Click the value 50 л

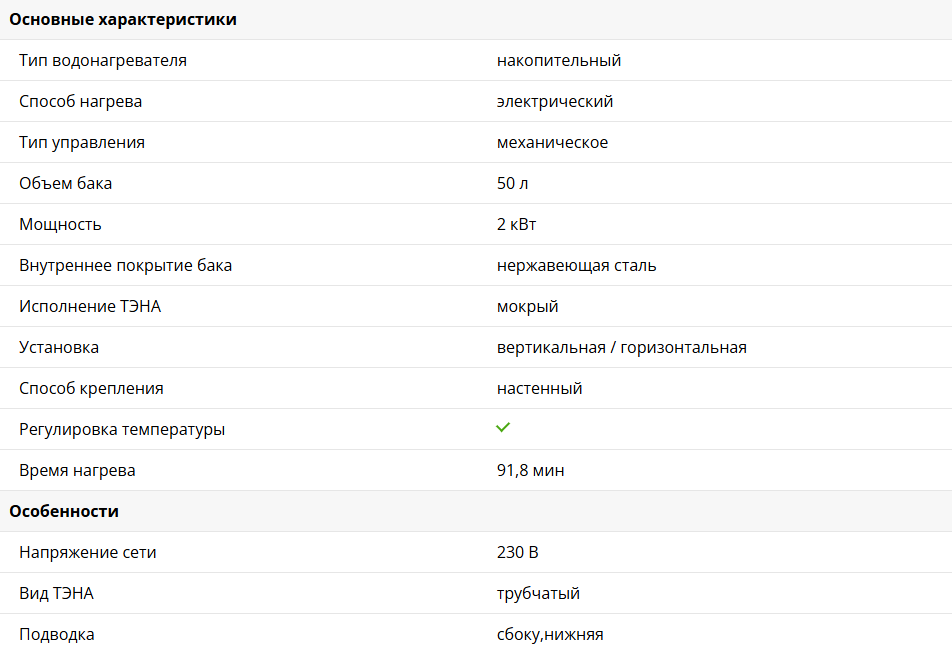(x=512, y=183)
